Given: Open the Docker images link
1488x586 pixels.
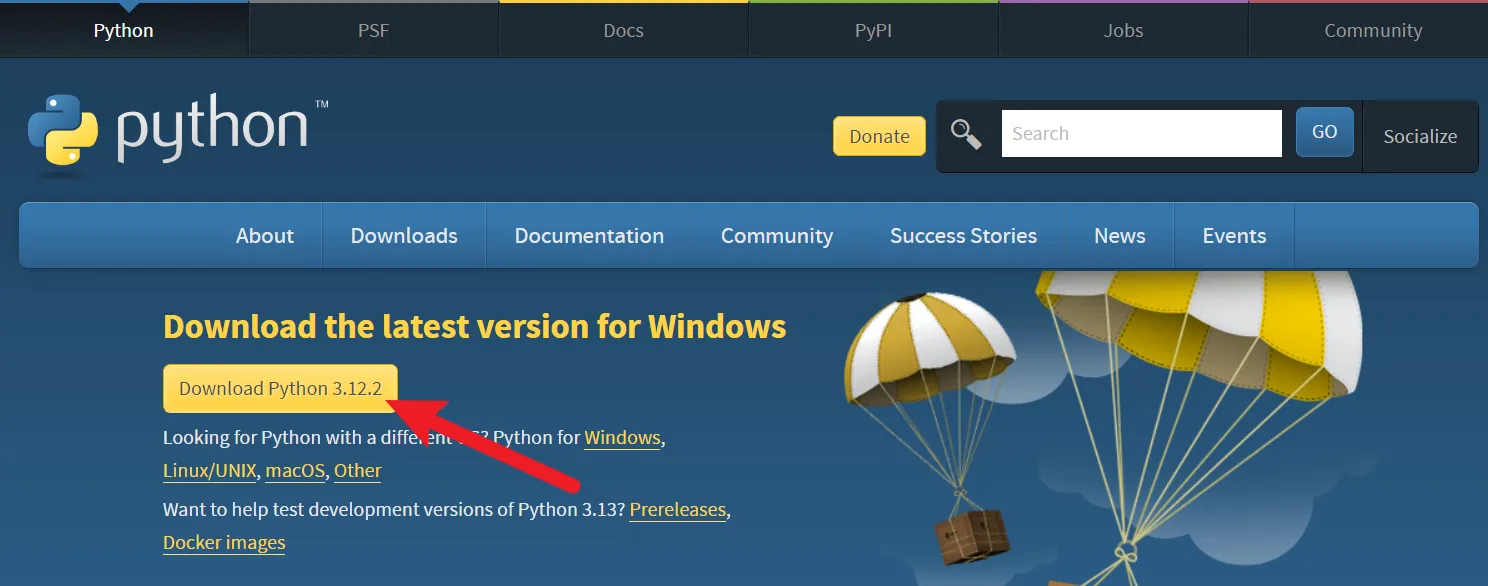Looking at the screenshot, I should [224, 543].
